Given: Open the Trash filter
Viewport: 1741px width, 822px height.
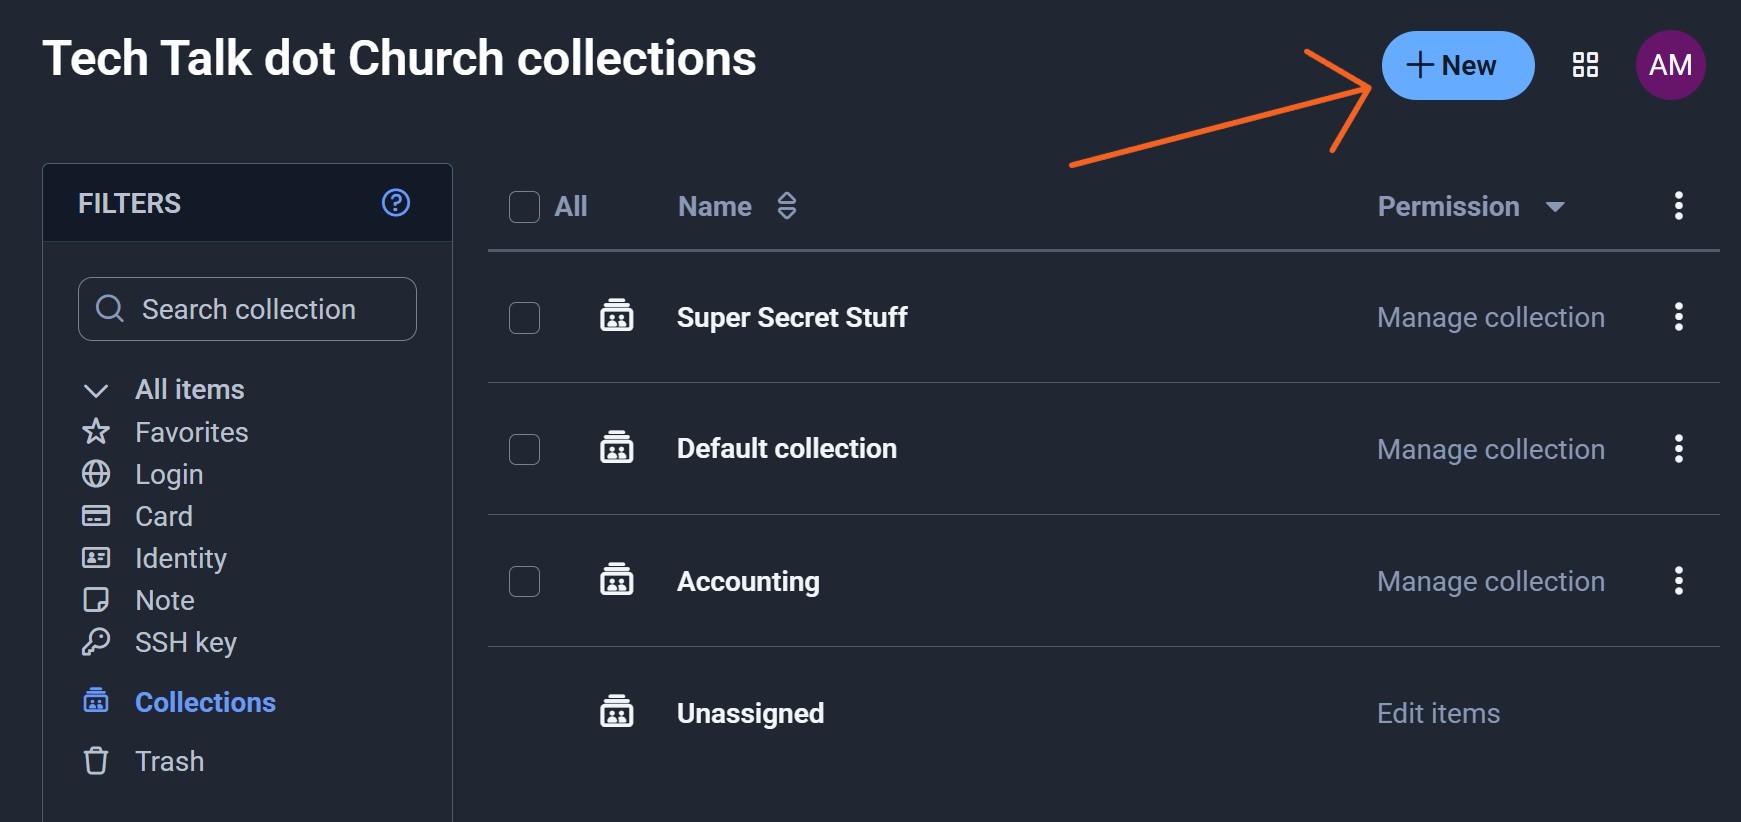Looking at the screenshot, I should click(170, 761).
